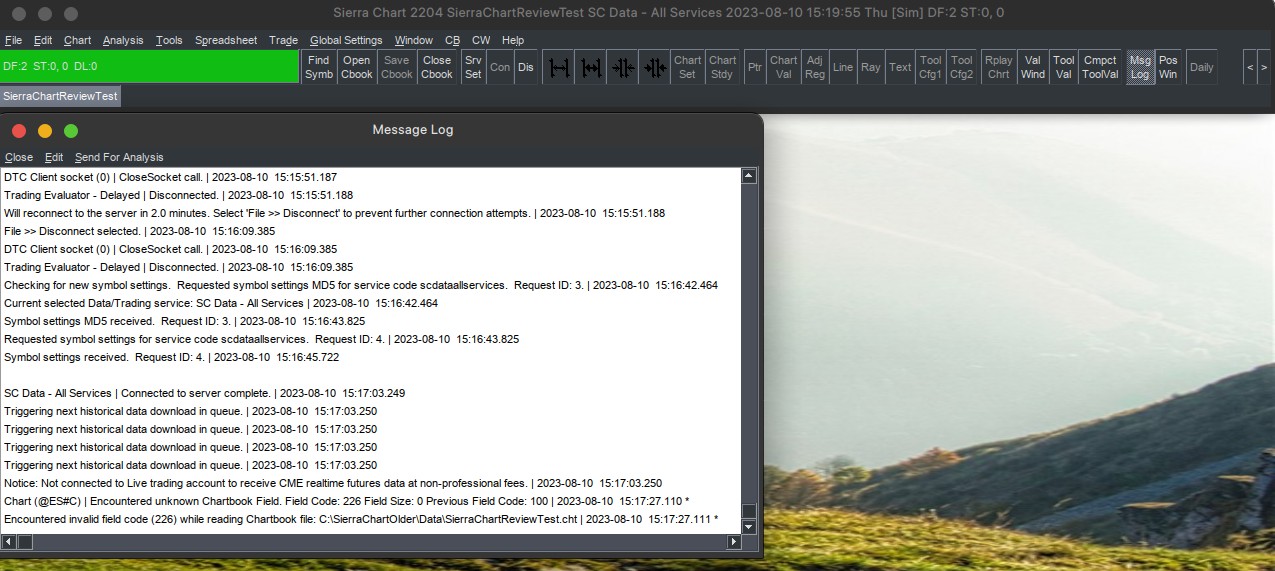This screenshot has width=1275, height=571.
Task: Click the toolbar left arrow button
Action: [1249, 67]
